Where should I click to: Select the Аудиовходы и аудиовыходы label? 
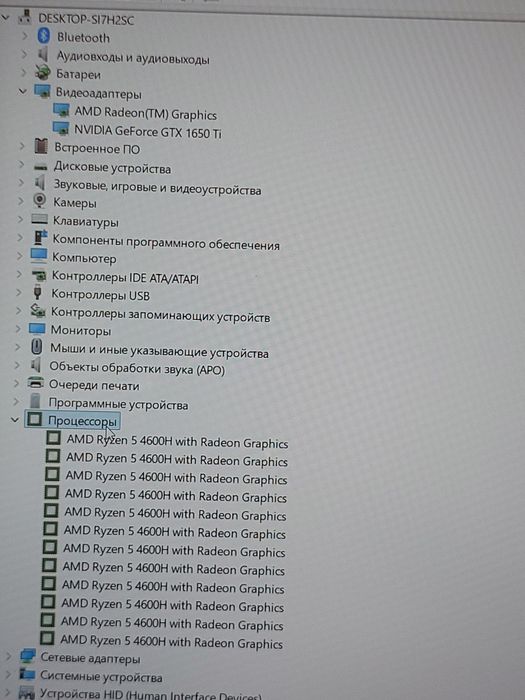click(133, 58)
